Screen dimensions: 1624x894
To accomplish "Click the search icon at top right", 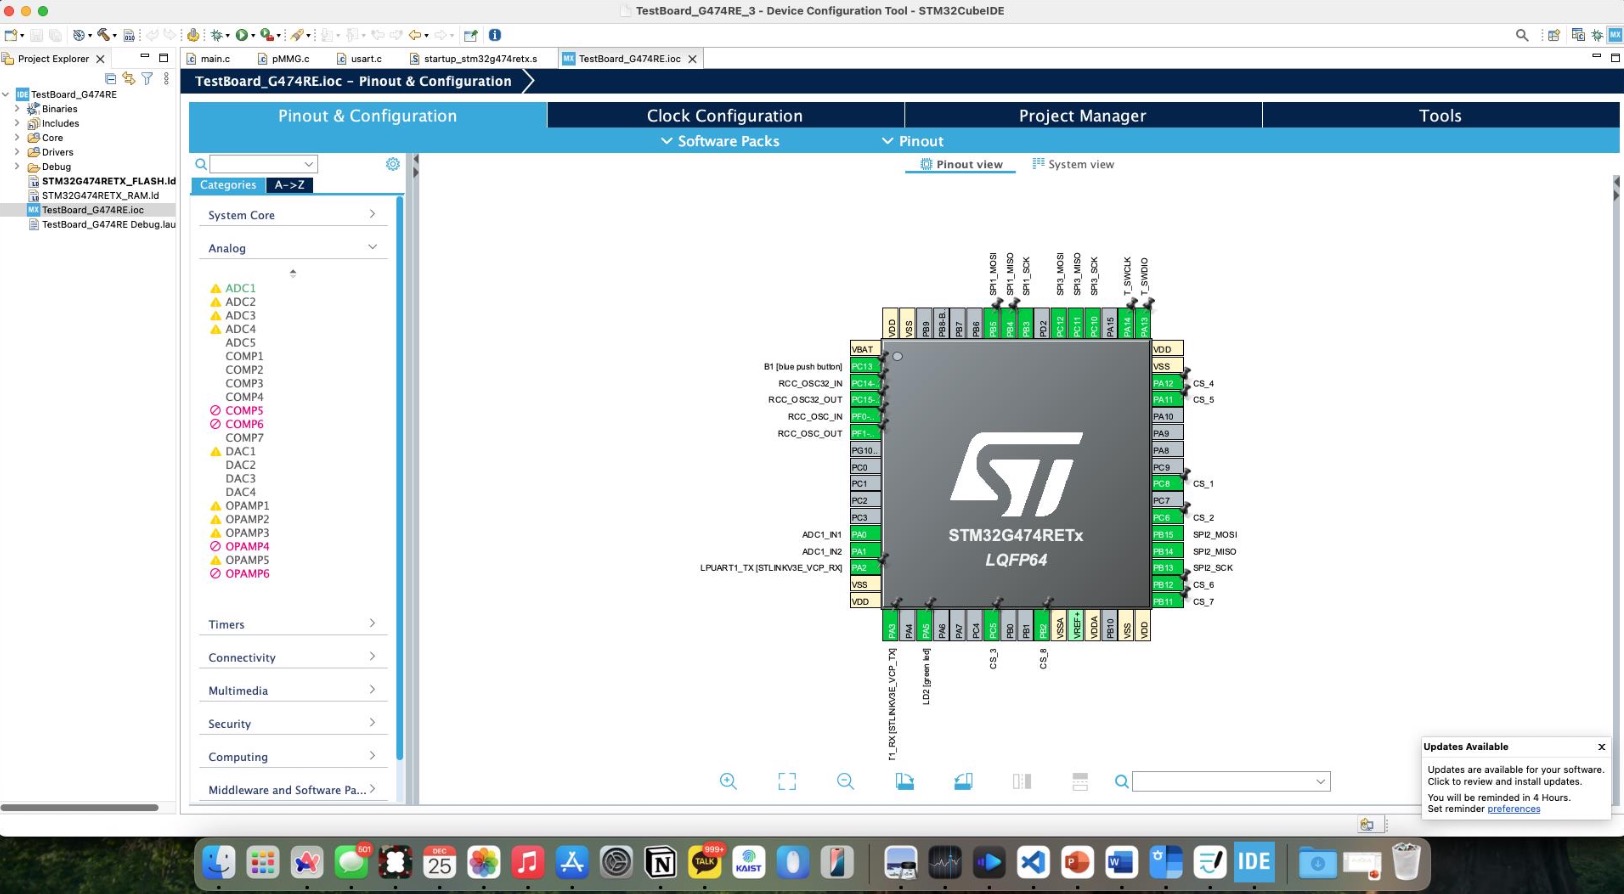I will click(1522, 35).
